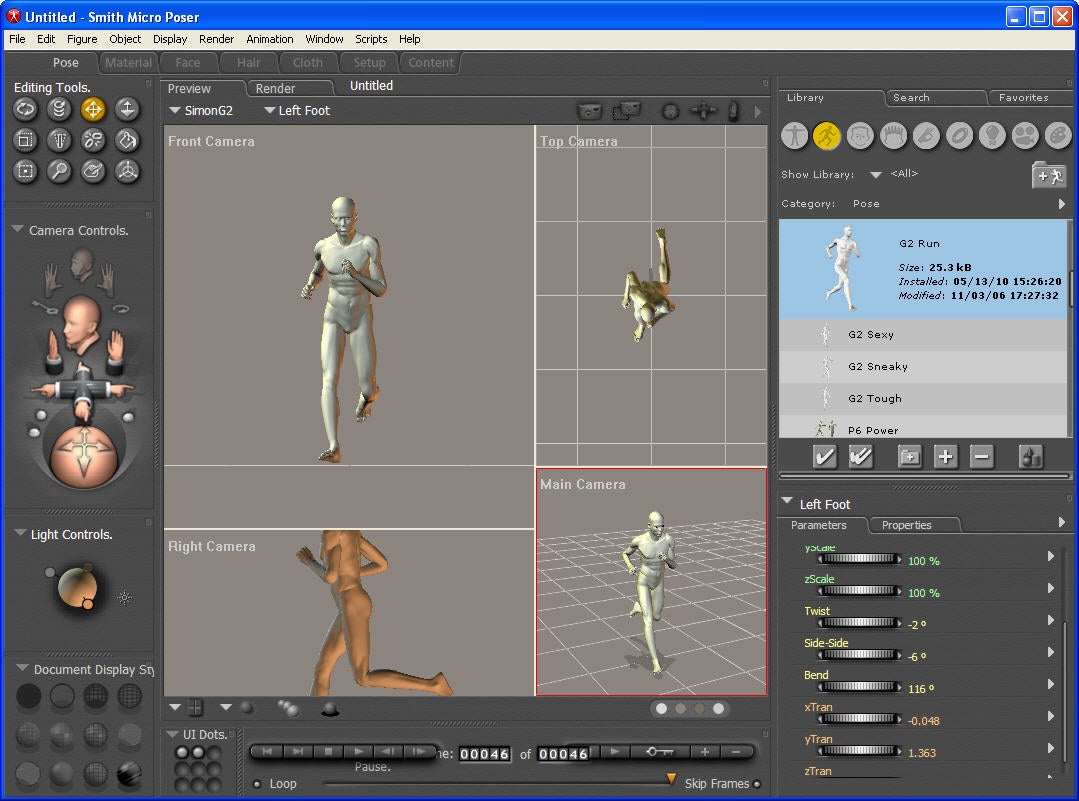Open the Animation menu
Viewport: 1079px width, 801px height.
[270, 39]
